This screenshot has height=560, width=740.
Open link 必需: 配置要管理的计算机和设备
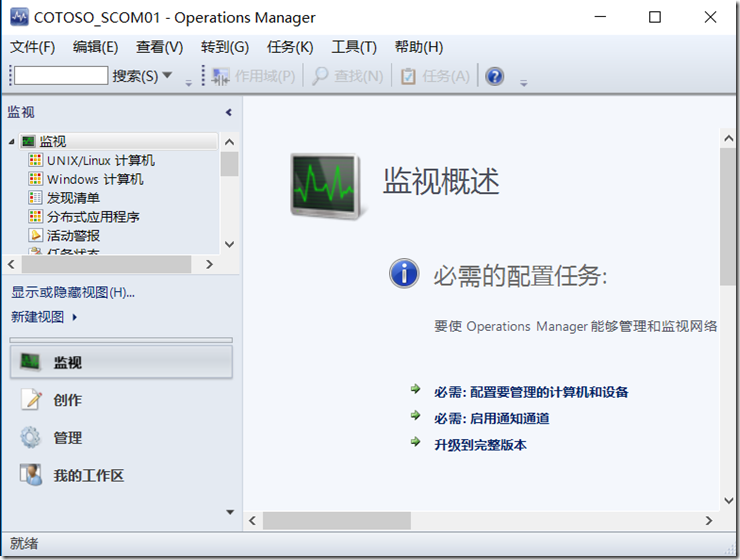pos(531,392)
